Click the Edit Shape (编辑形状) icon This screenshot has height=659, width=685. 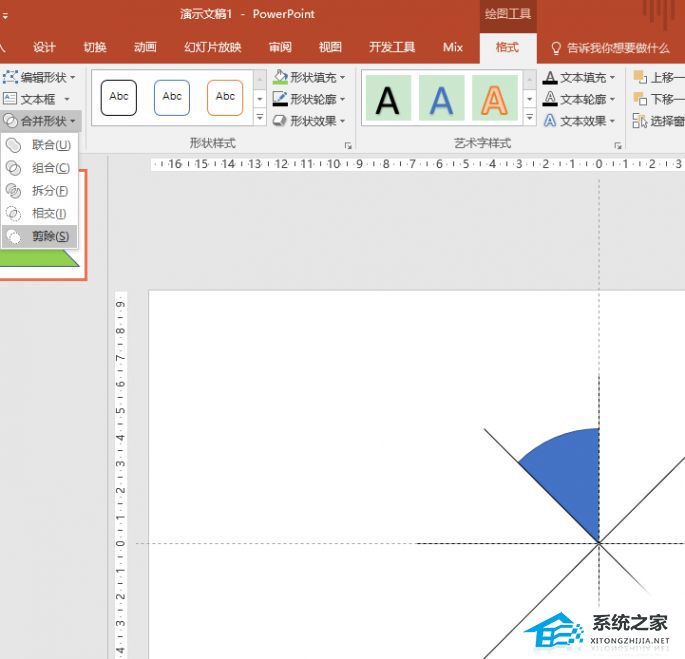click(x=11, y=77)
